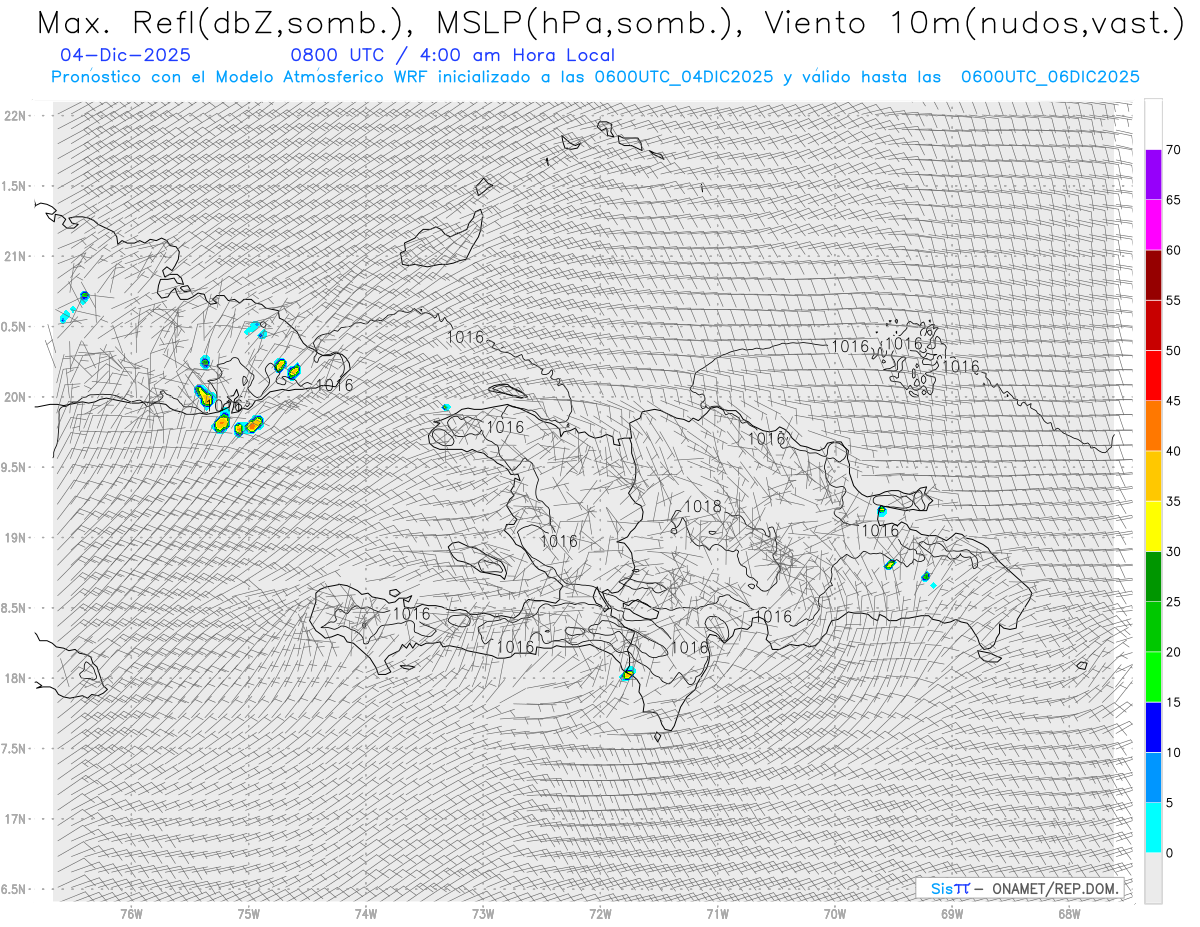Screen dimensions: 1200x927
Task: Click the light blue 5-10 dBZ band
Action: pyautogui.click(x=1153, y=777)
